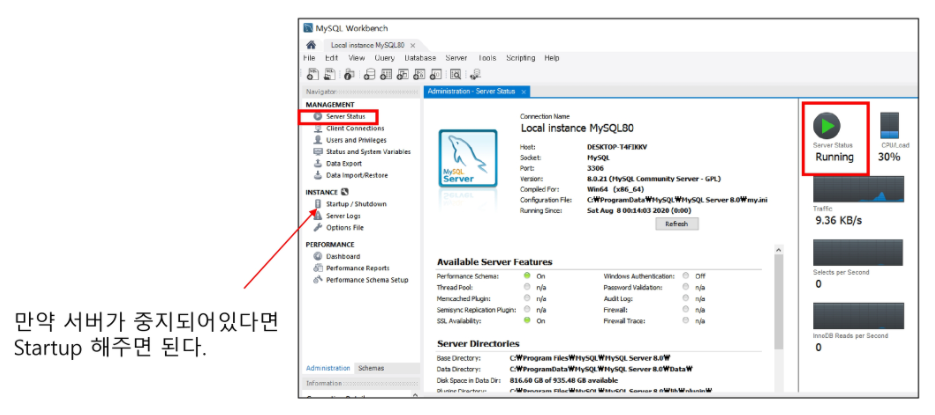Image resolution: width=935 pixels, height=415 pixels.
Task: Click the CPU/Load meter bar
Action: 890,126
